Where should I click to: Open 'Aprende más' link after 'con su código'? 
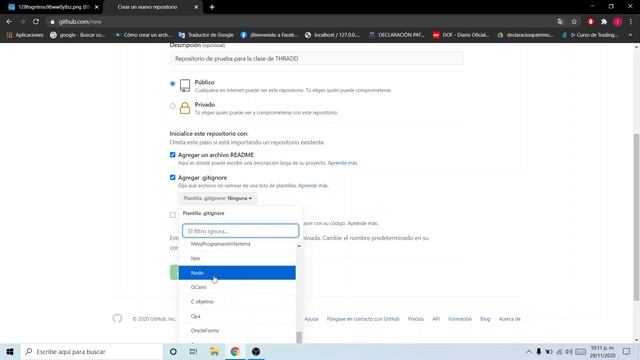coord(362,223)
